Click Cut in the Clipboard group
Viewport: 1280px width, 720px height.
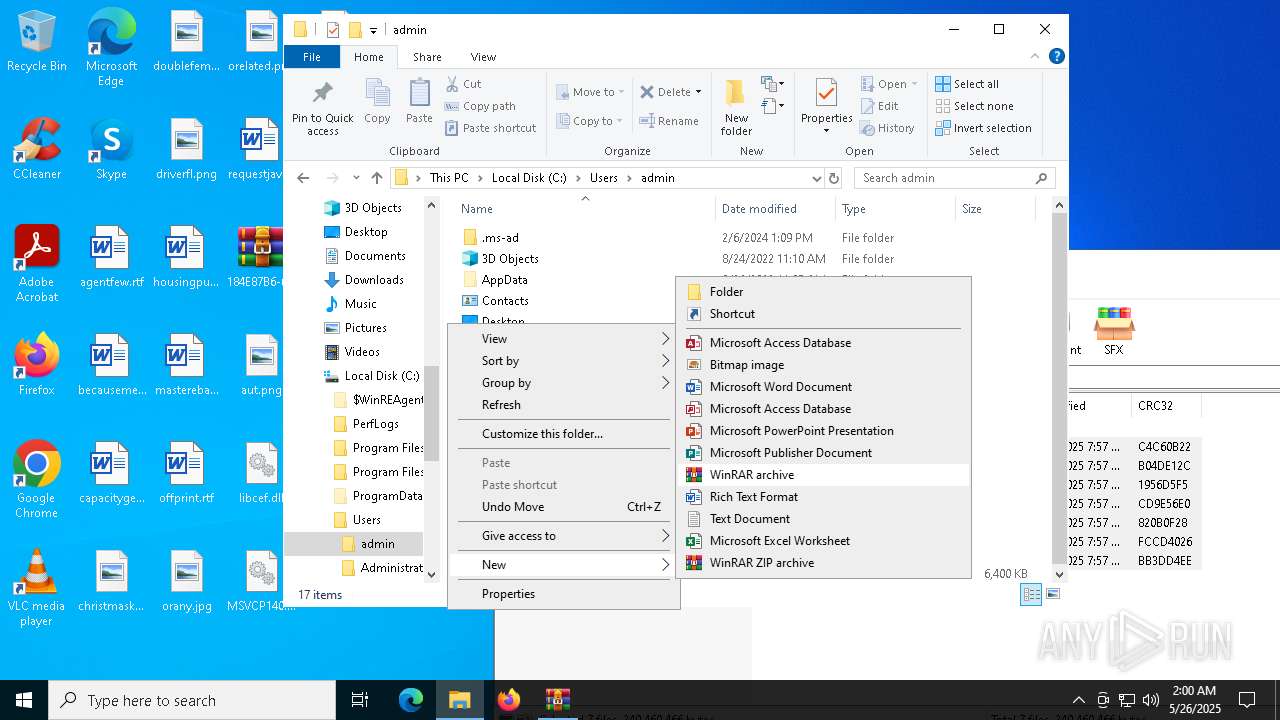pyautogui.click(x=463, y=84)
